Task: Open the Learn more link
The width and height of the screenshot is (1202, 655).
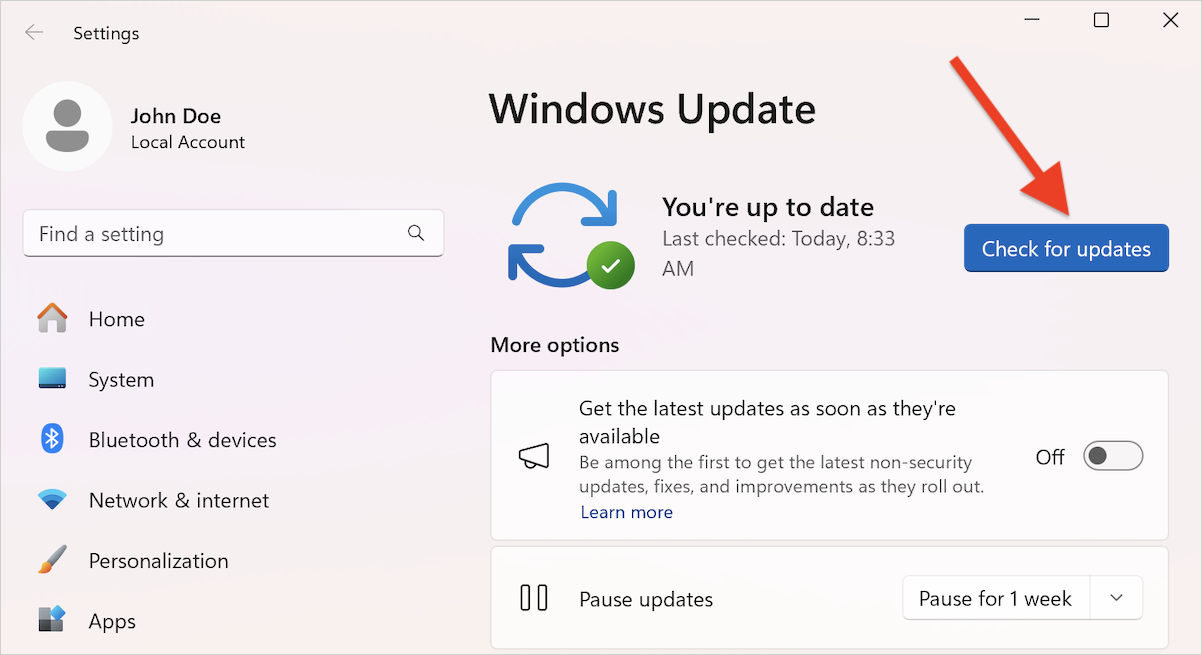Action: click(626, 511)
